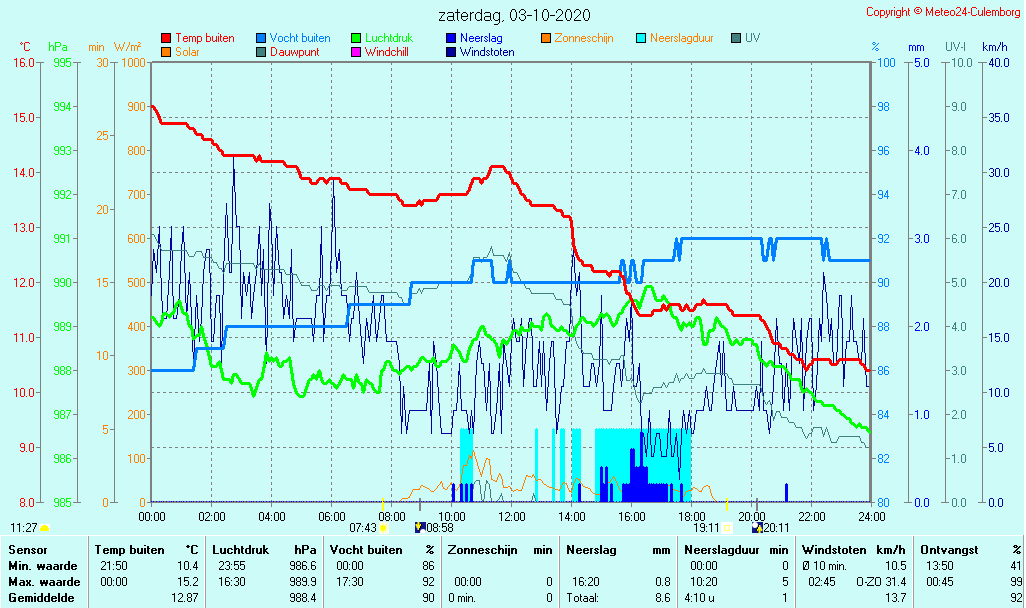
Task: Click the green Luchtdruk legend square
Action: coord(356,38)
